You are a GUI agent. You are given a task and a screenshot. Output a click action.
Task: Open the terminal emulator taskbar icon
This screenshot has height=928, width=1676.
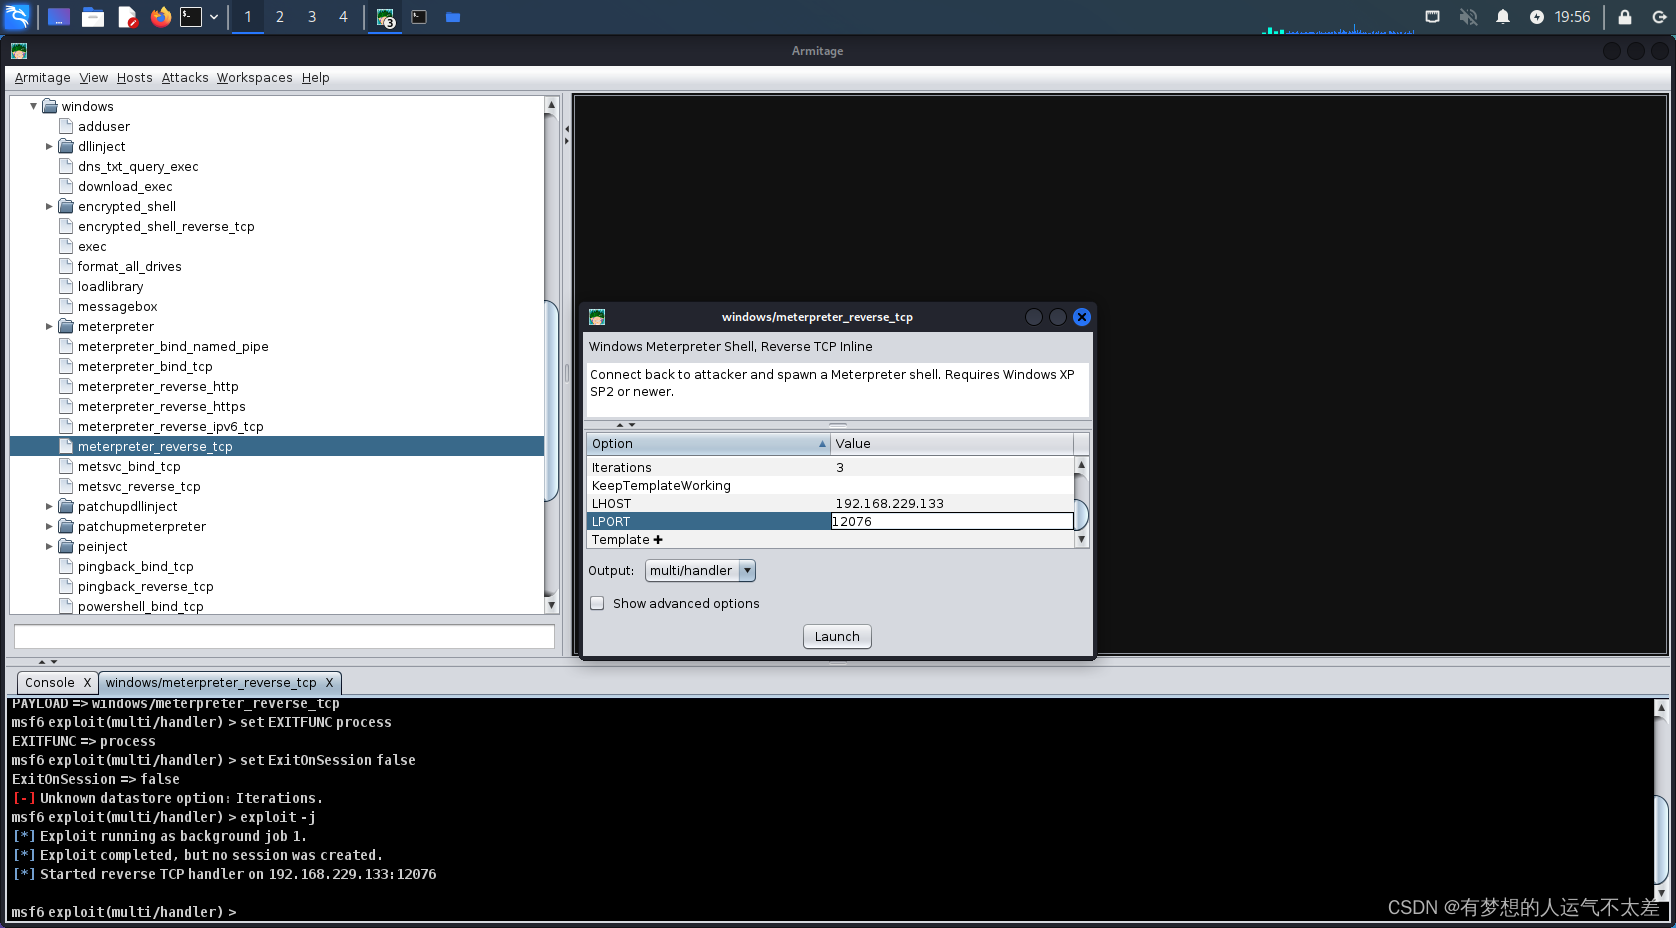[x=191, y=17]
